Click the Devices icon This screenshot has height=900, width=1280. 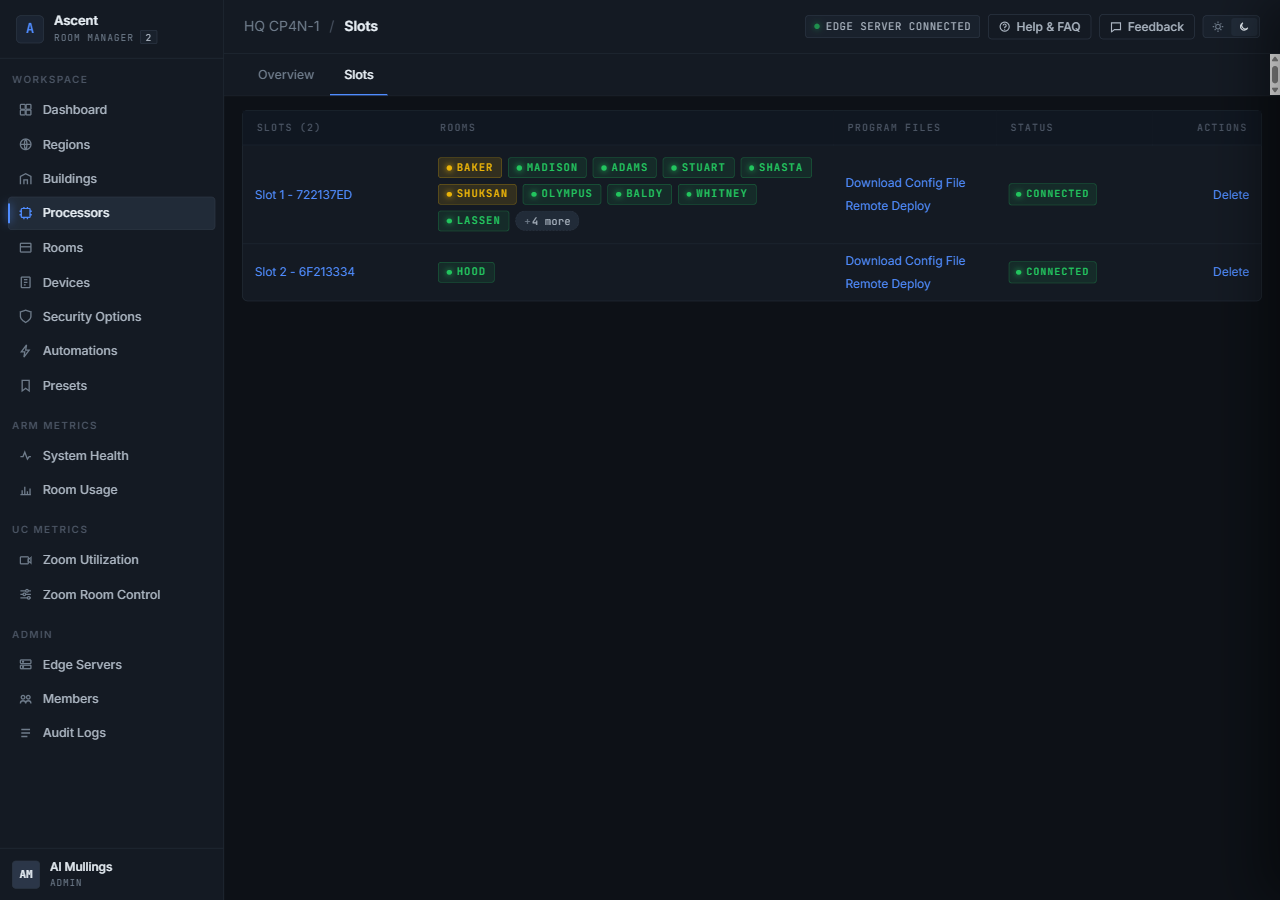(26, 283)
